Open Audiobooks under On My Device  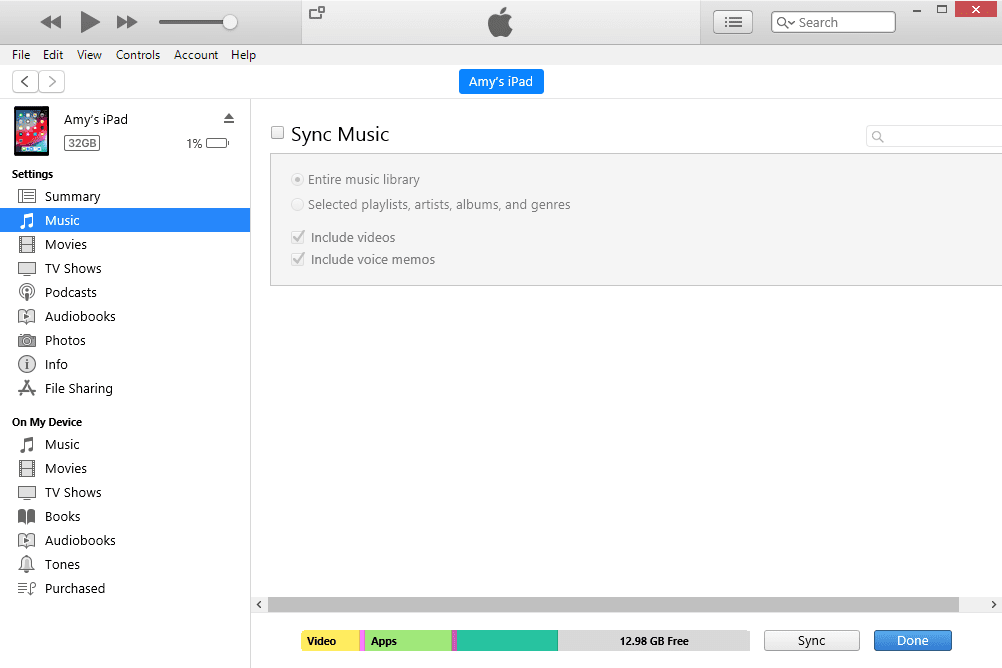pos(125,540)
